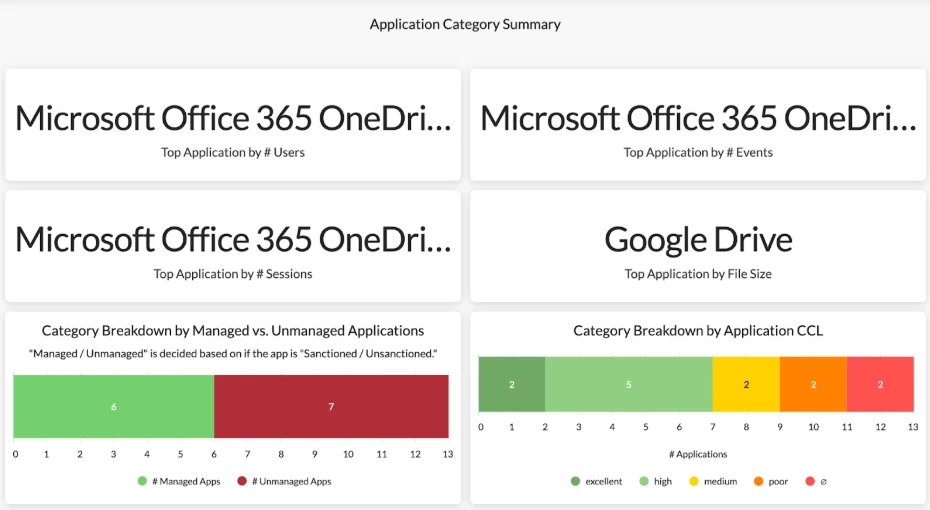This screenshot has height=510, width=930.
Task: Click 'Top Application by # Events' caption
Action: (698, 152)
